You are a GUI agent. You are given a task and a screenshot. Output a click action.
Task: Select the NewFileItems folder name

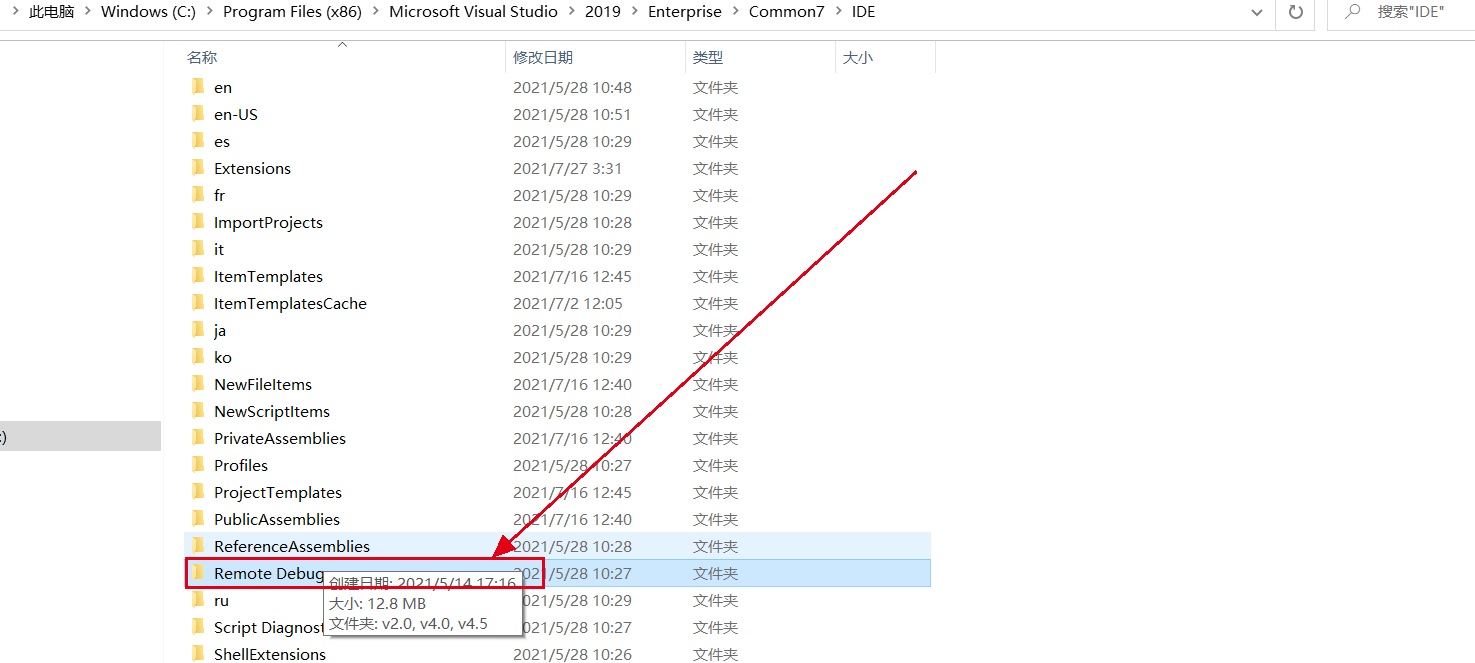(263, 384)
